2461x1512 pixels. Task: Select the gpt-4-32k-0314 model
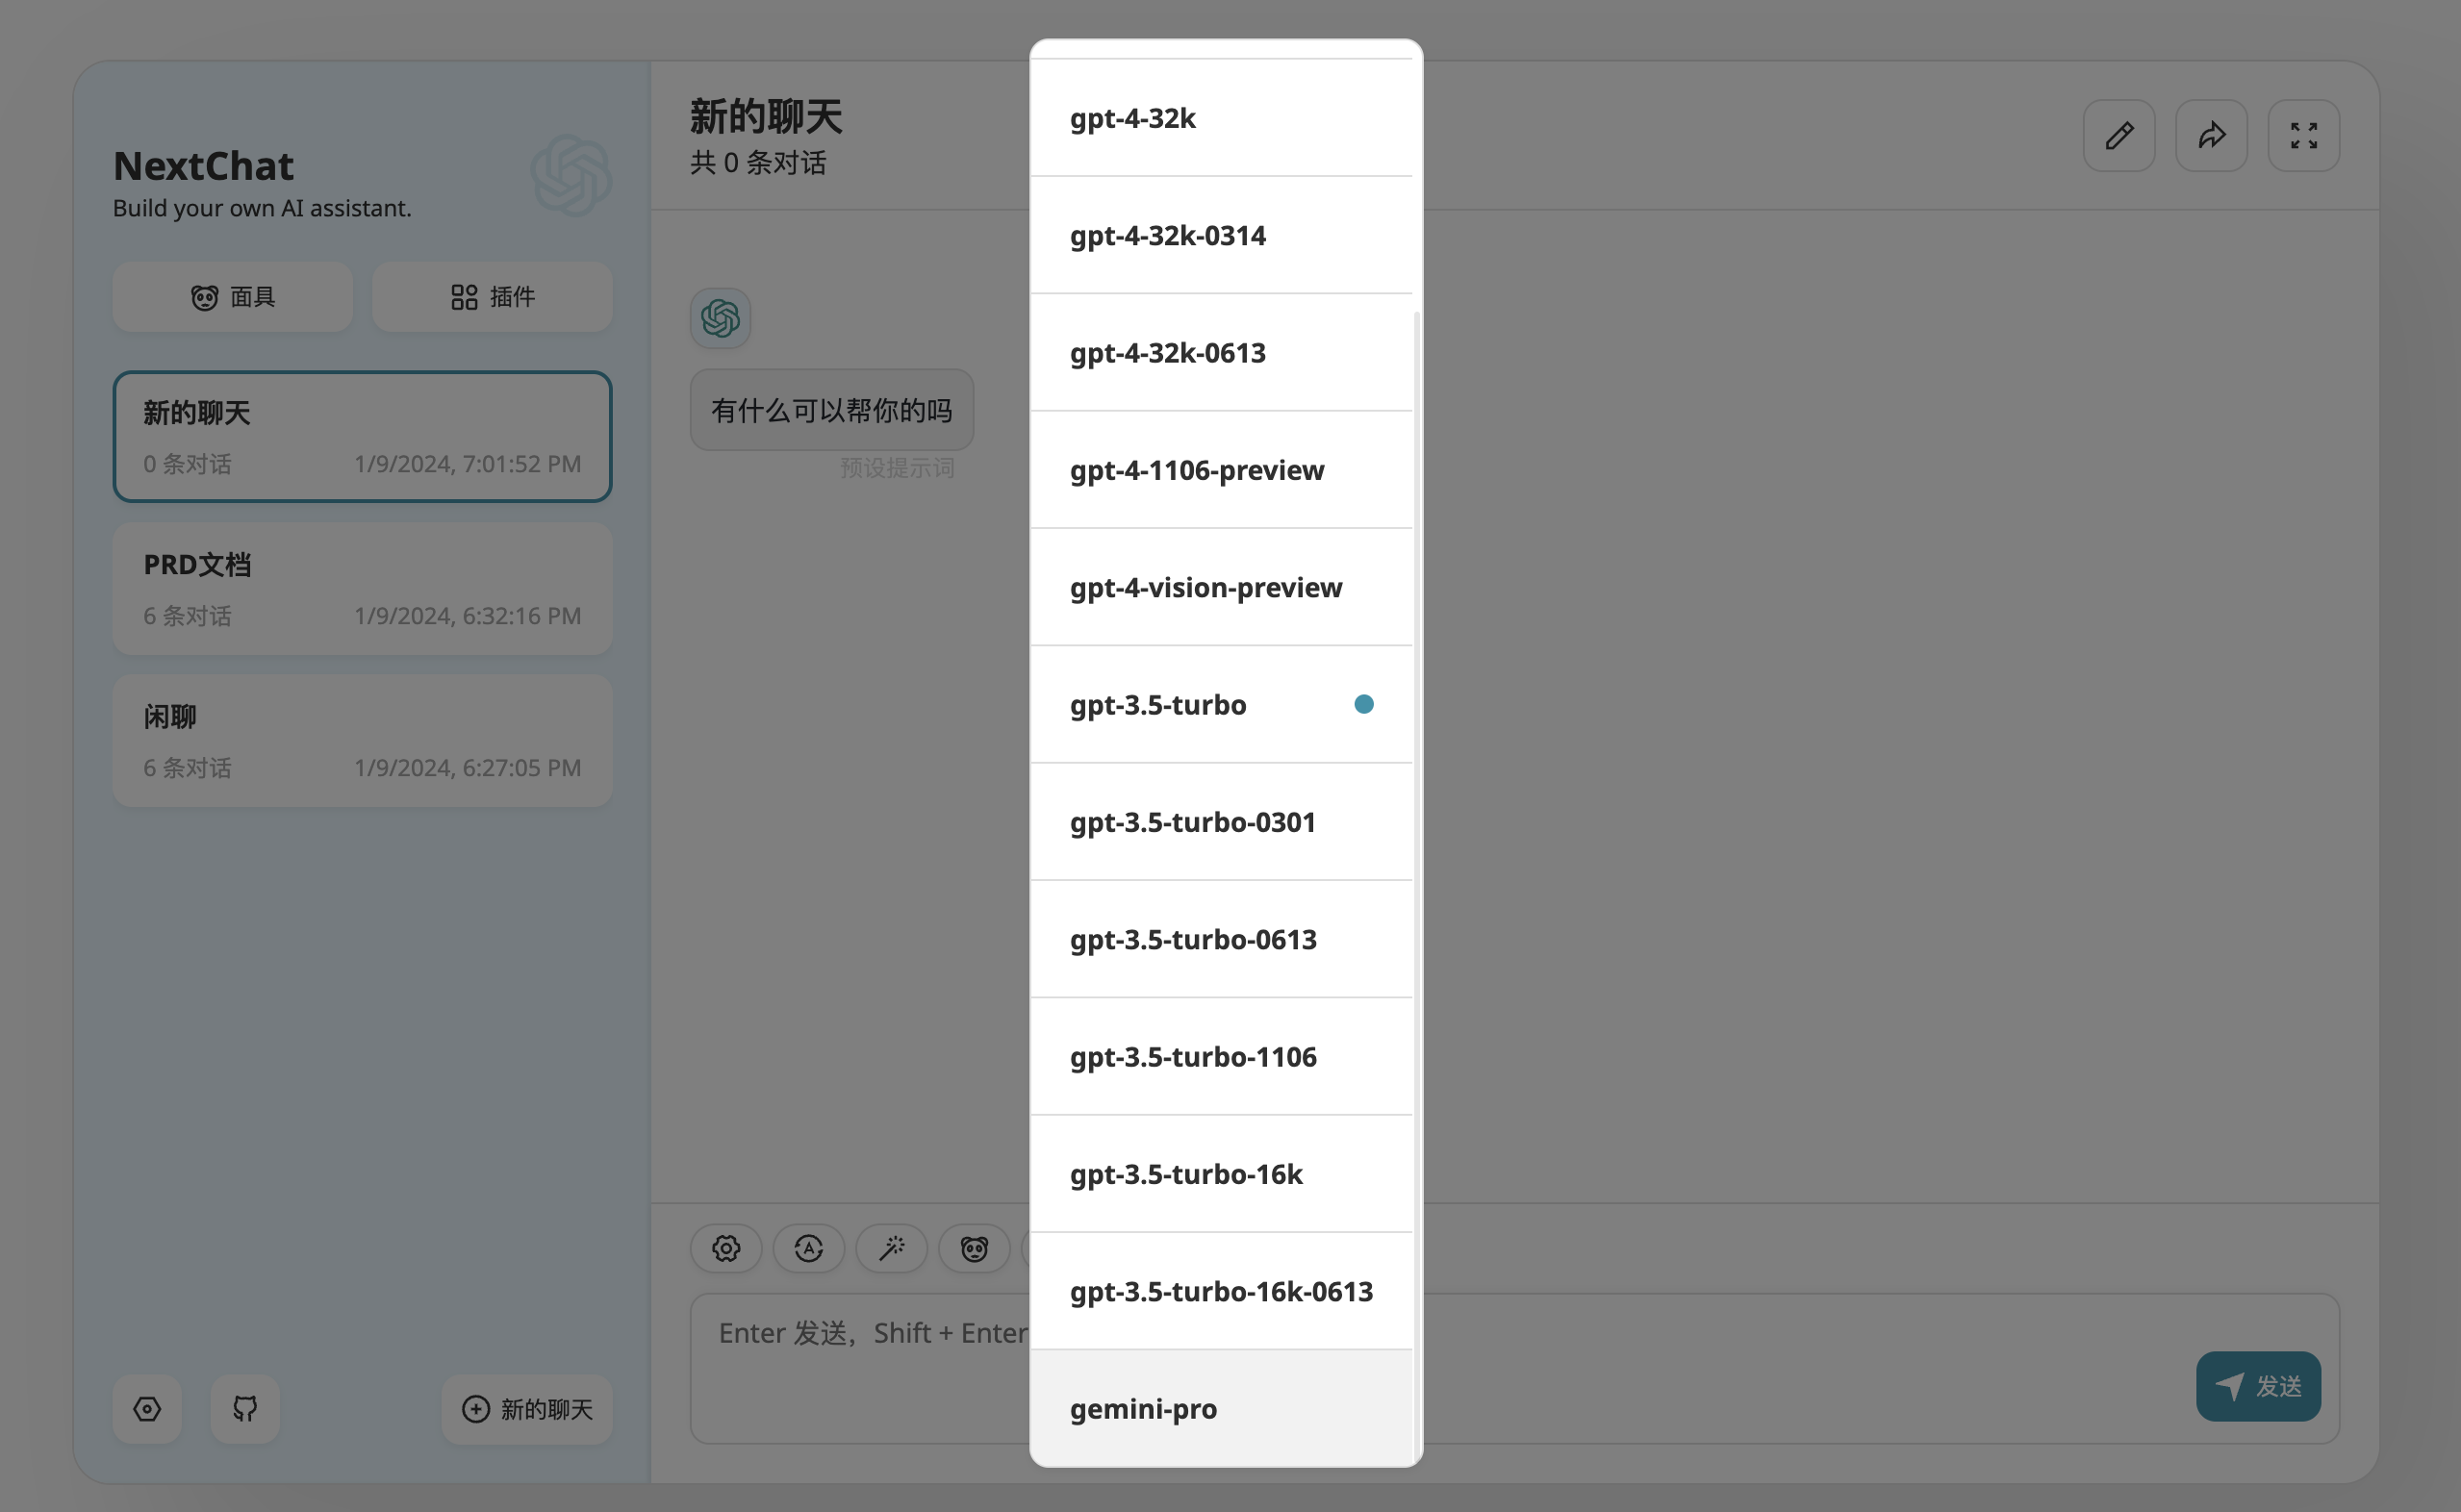1221,235
